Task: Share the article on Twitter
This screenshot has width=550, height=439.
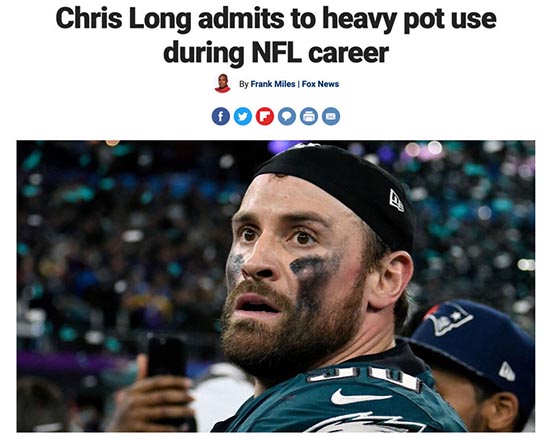Action: click(243, 116)
